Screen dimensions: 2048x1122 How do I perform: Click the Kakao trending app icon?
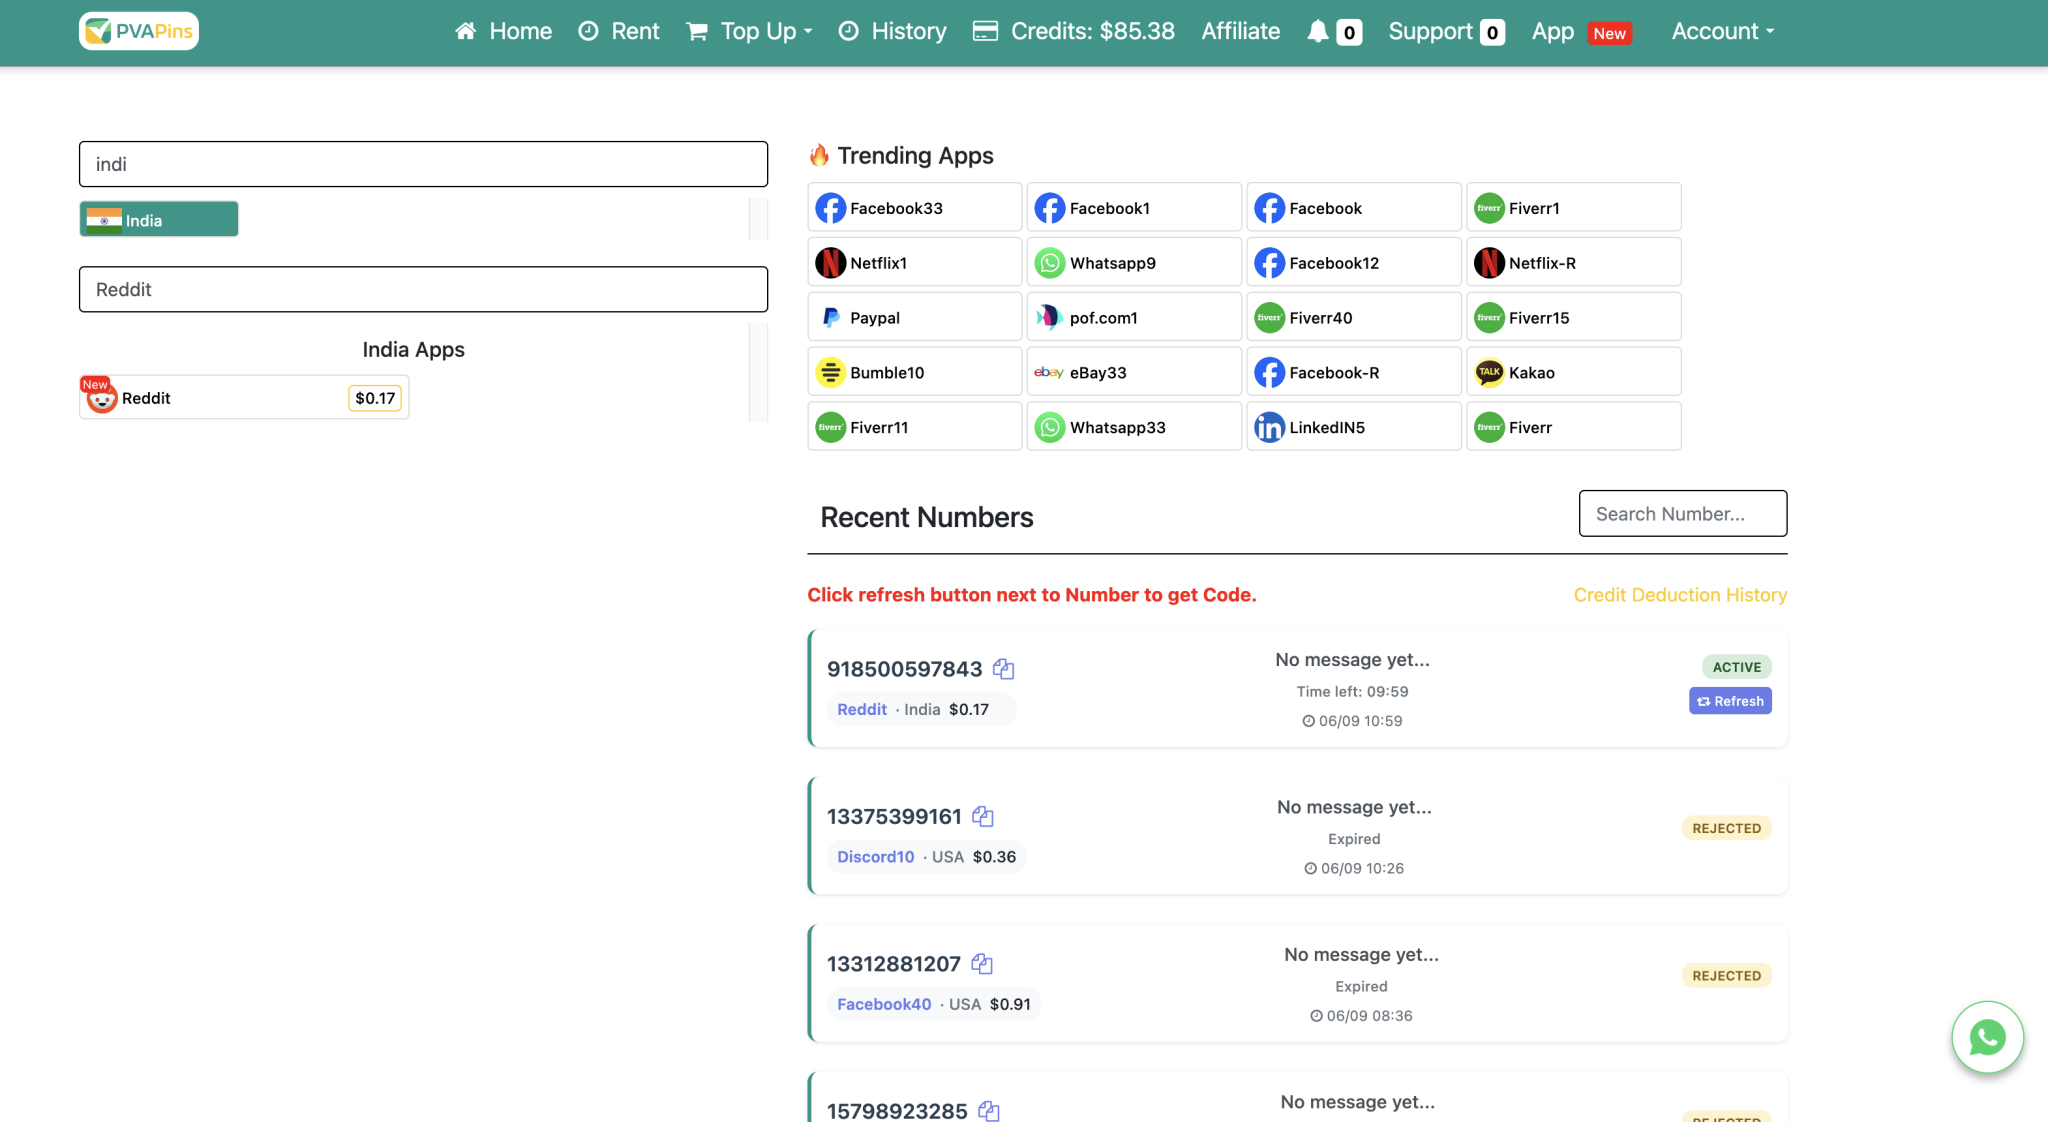(1573, 371)
